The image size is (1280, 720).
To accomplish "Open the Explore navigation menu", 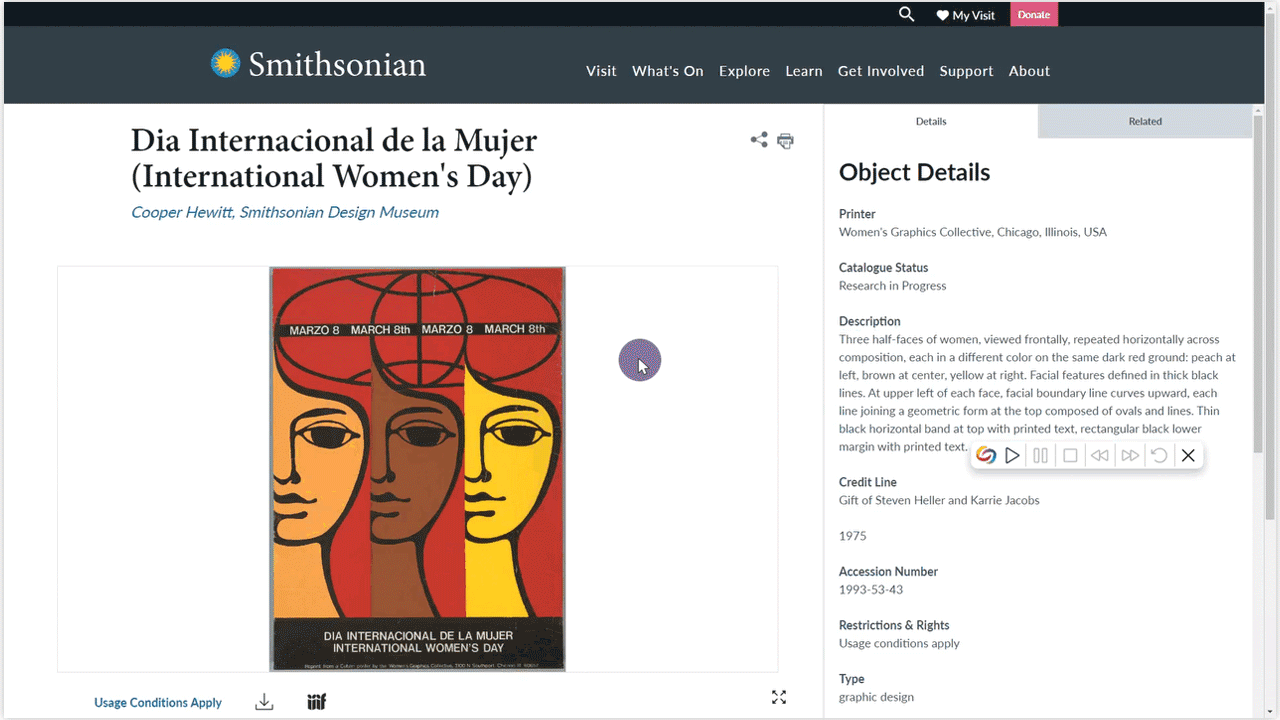I will [x=744, y=71].
